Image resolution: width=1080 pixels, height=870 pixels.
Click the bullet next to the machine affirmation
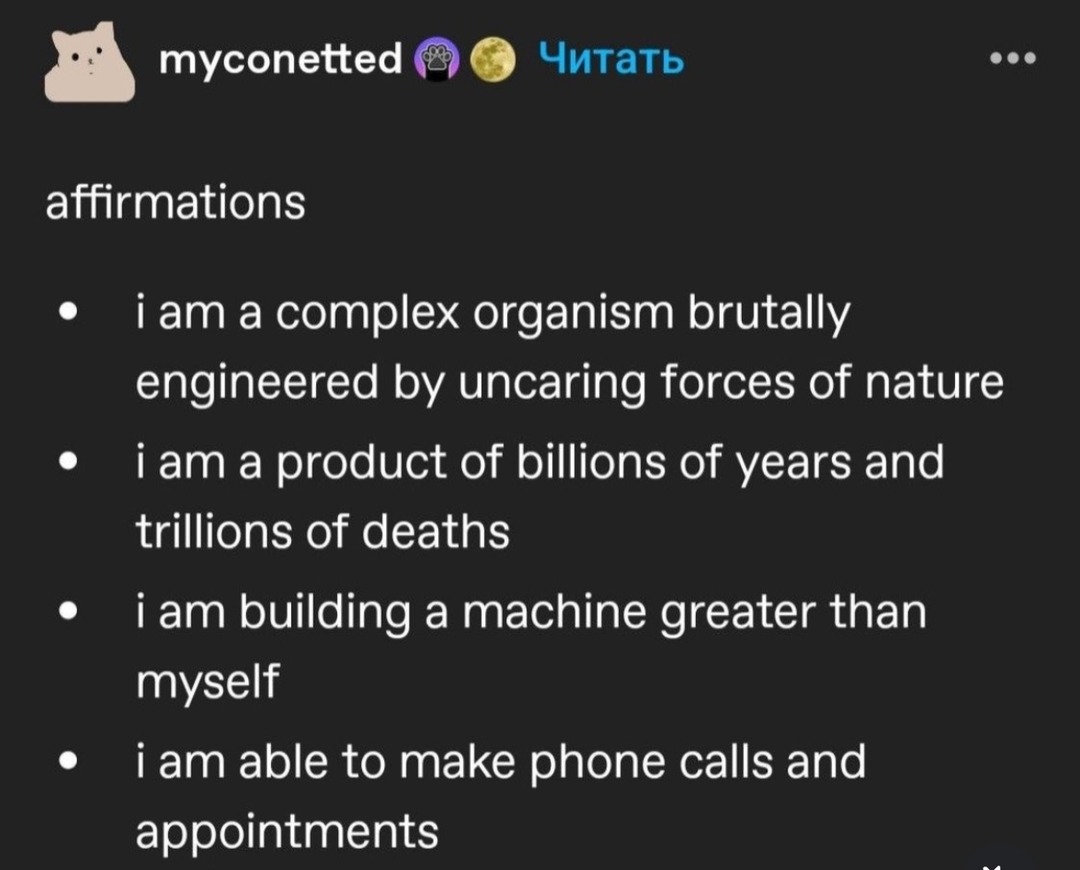(x=67, y=612)
